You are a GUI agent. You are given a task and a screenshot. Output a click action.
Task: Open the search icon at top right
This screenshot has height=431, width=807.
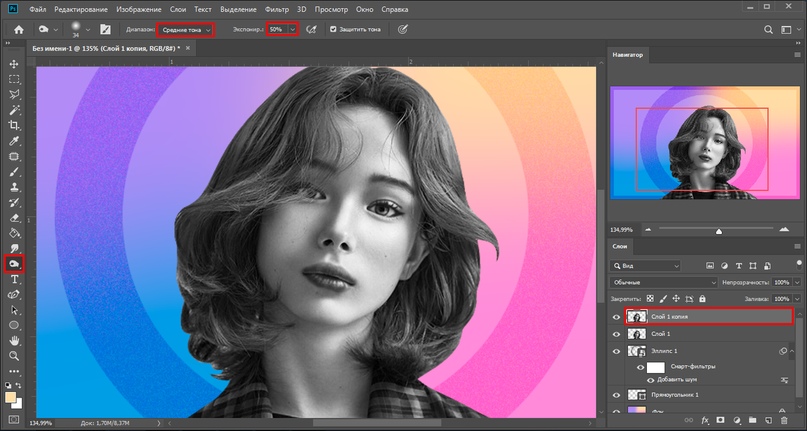tap(768, 30)
